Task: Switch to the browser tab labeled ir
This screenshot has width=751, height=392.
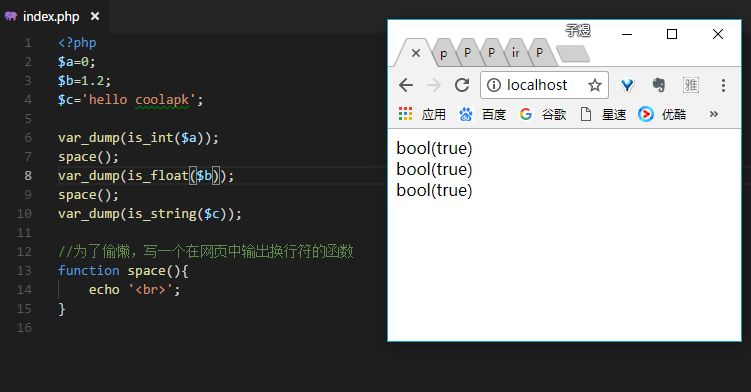Action: pos(515,53)
